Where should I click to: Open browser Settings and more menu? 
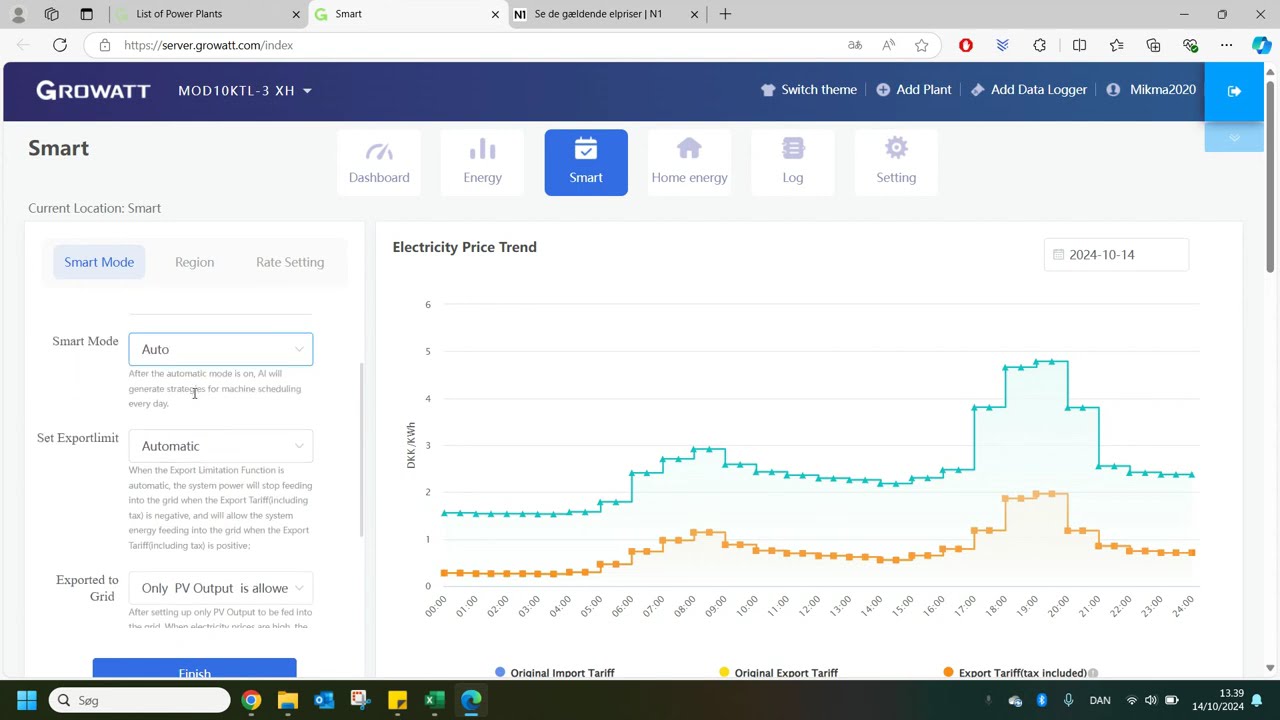(1226, 45)
